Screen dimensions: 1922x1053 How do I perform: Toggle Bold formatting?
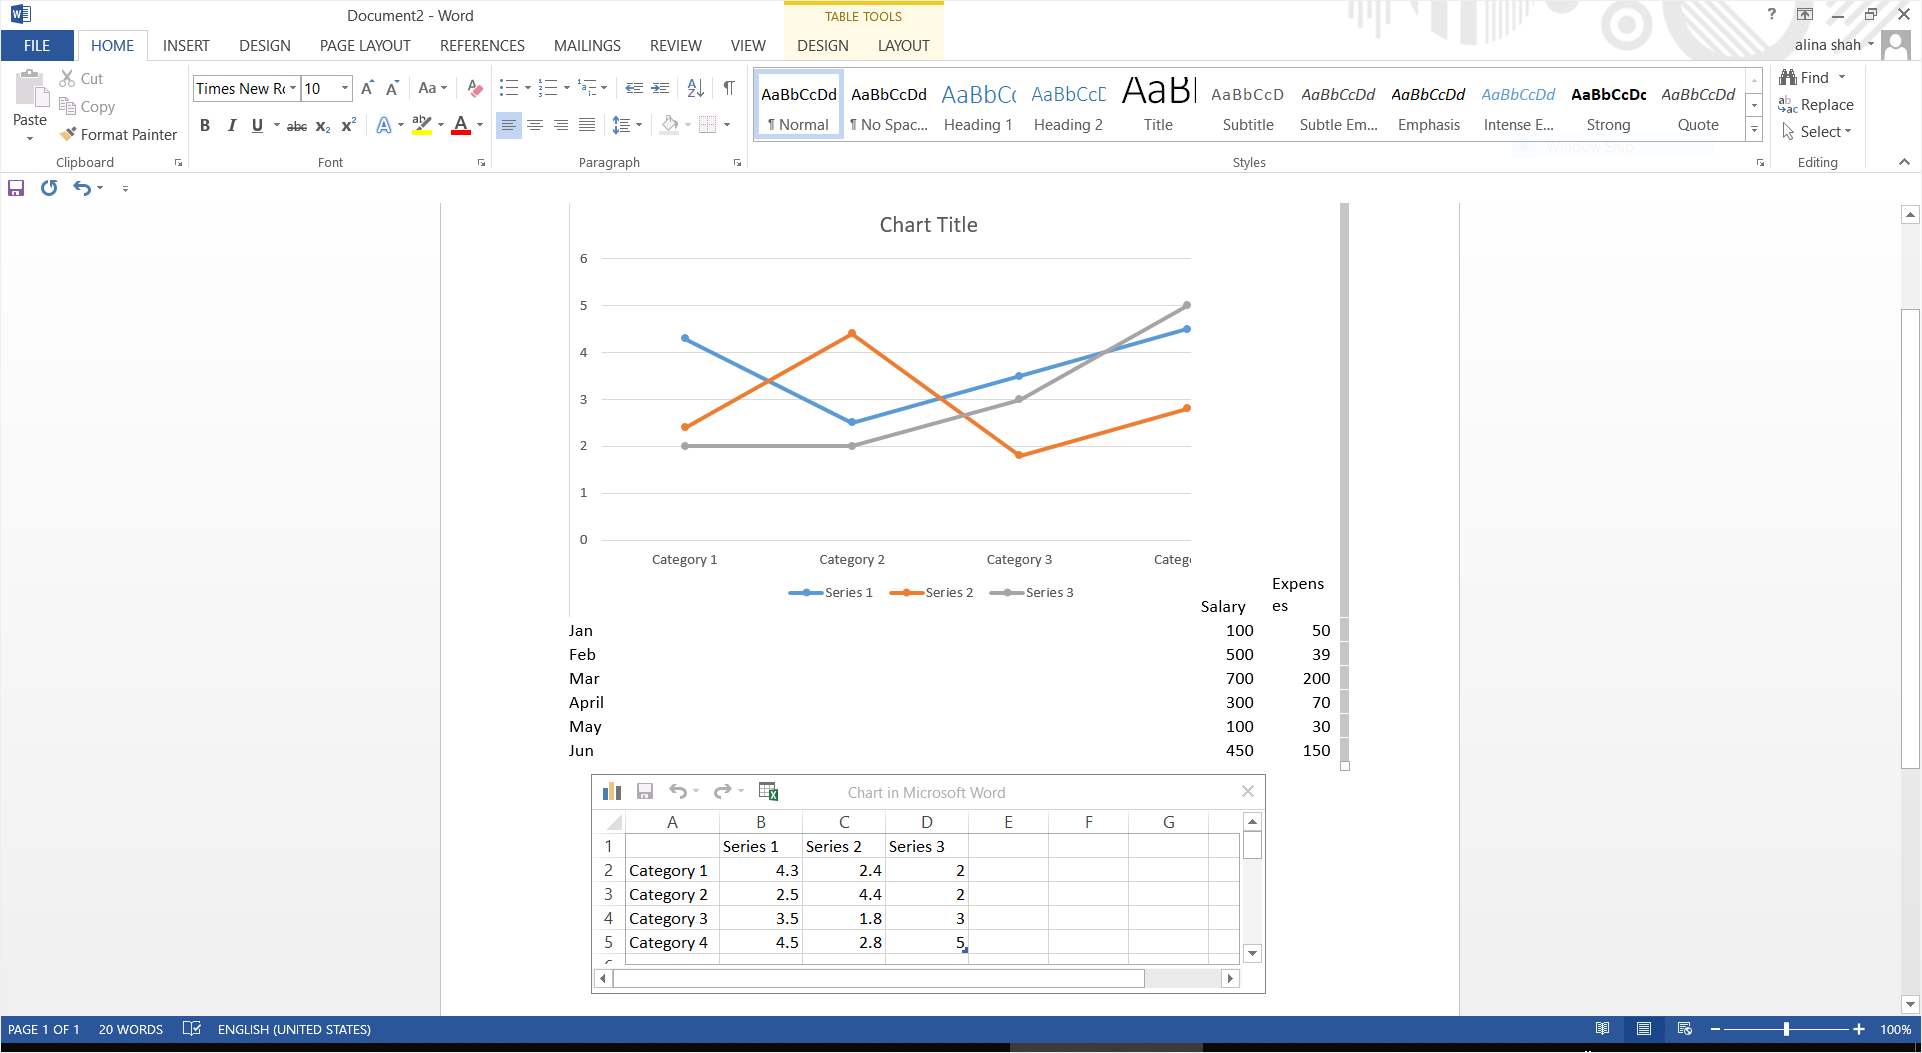pos(205,126)
